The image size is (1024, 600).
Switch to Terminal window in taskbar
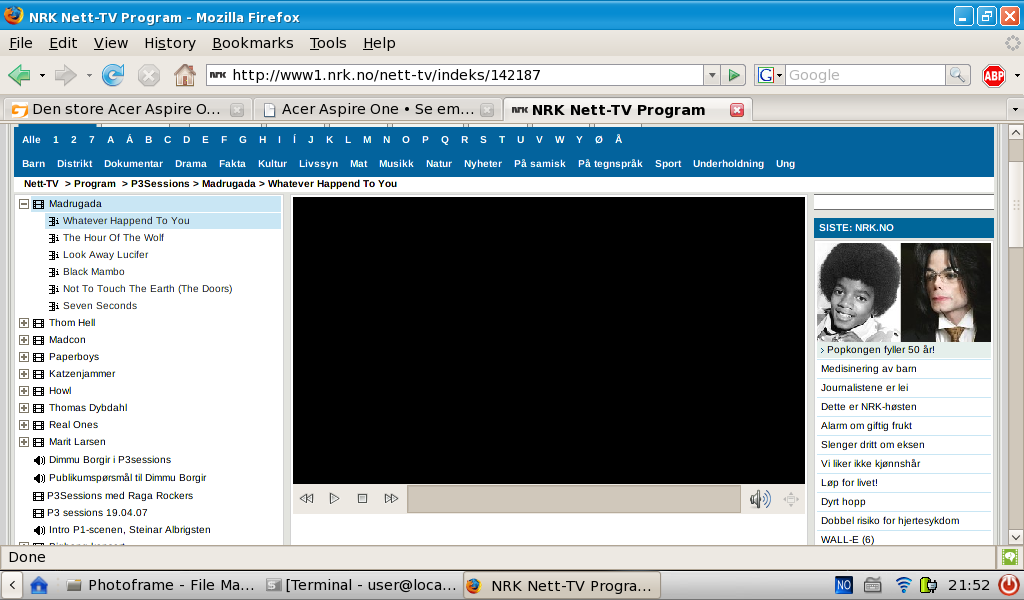pos(362,585)
